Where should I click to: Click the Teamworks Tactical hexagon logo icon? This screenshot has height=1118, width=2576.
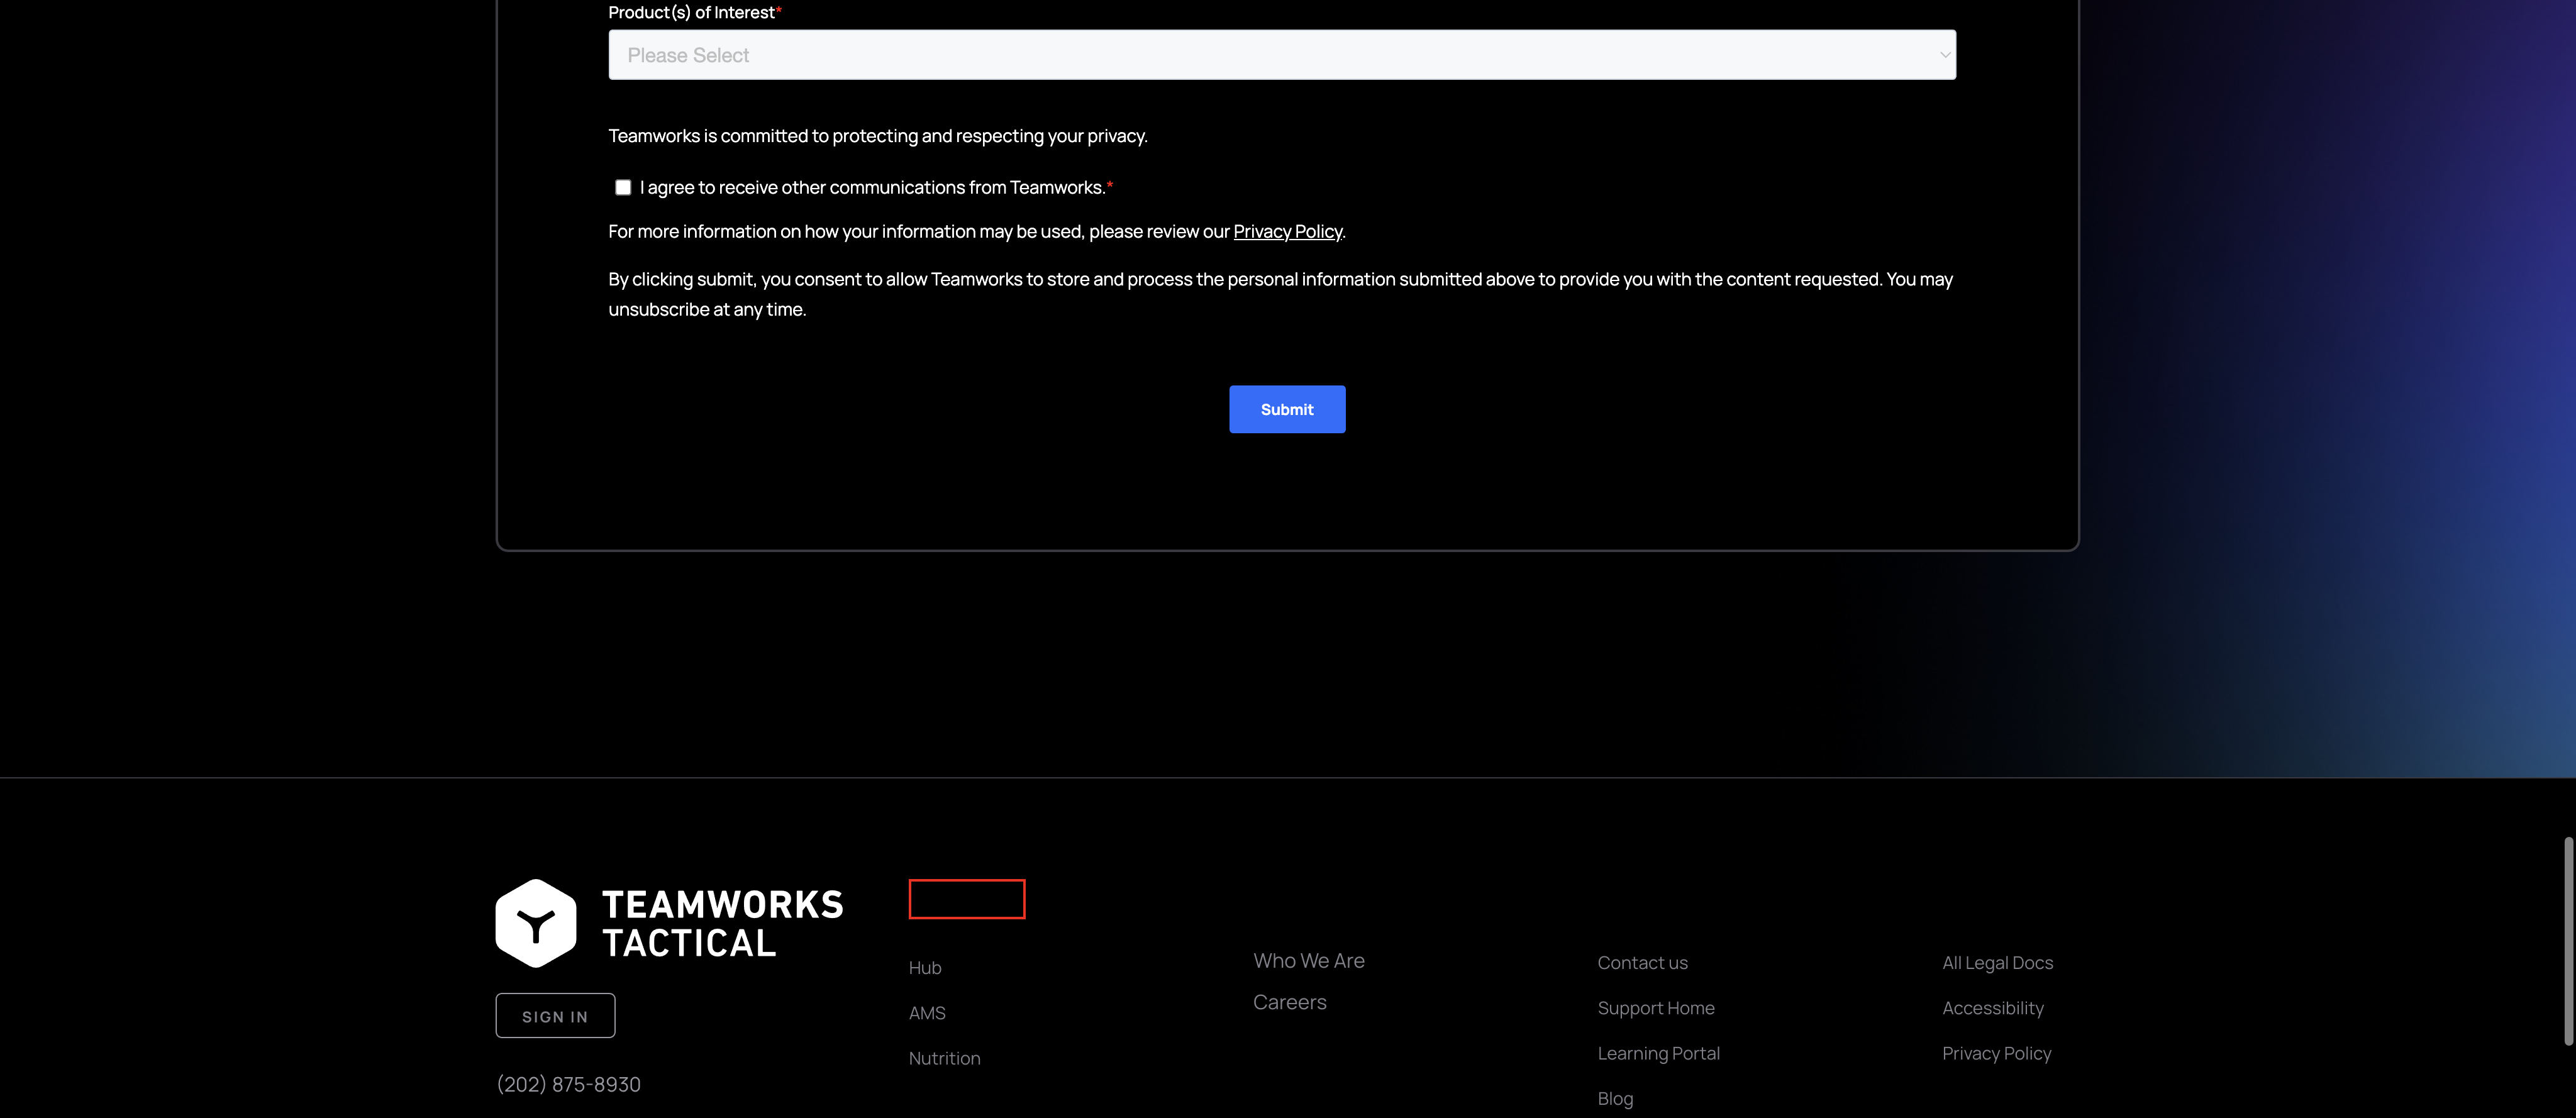point(536,923)
